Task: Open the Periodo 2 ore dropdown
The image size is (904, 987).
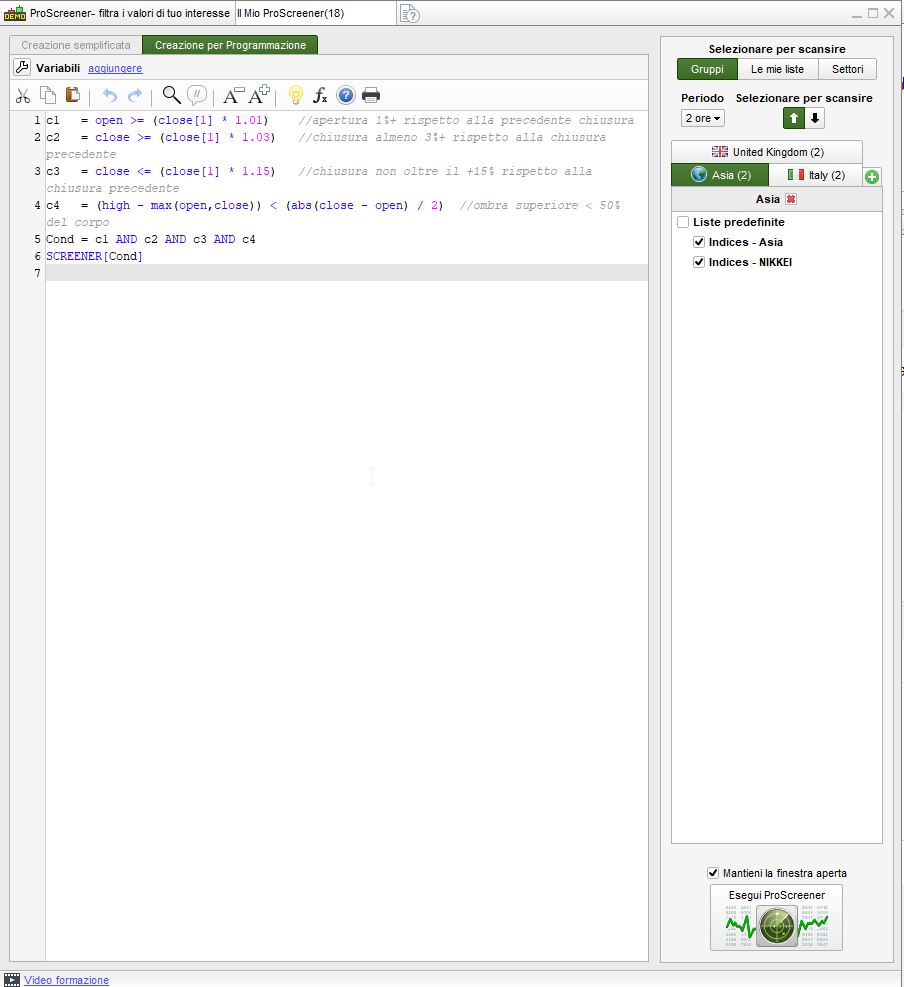Action: 703,118
